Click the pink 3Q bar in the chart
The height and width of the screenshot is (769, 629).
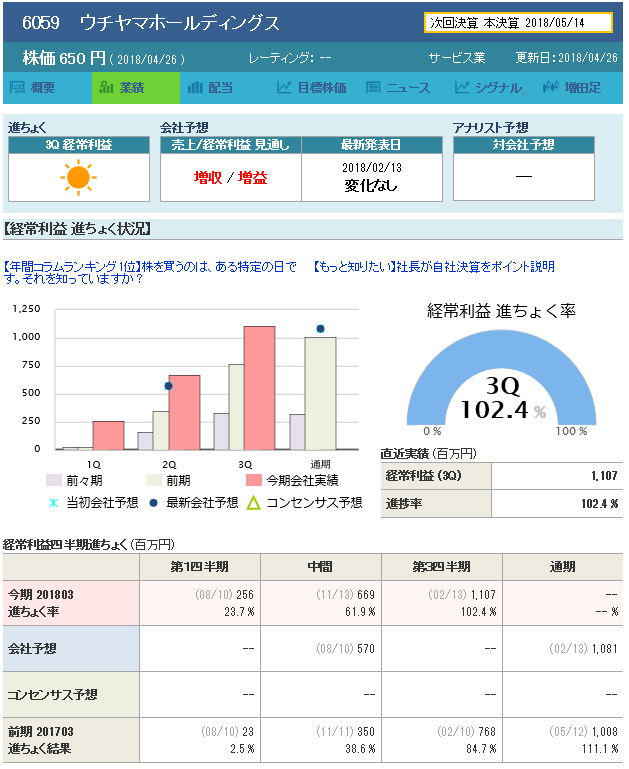259,388
